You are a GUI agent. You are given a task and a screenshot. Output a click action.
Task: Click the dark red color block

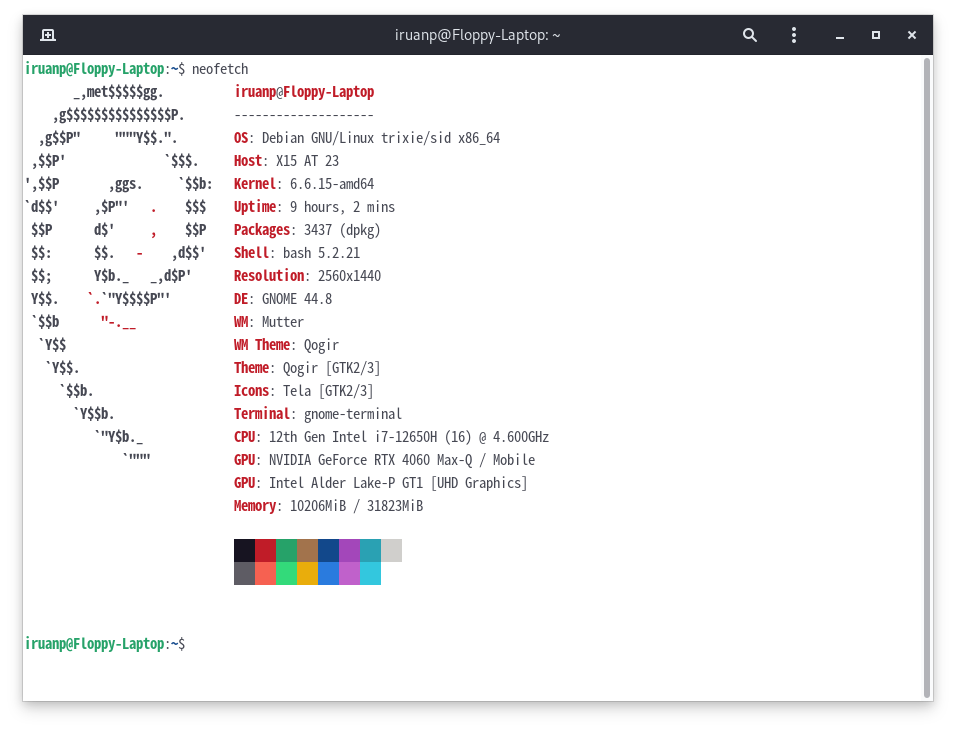click(x=265, y=550)
